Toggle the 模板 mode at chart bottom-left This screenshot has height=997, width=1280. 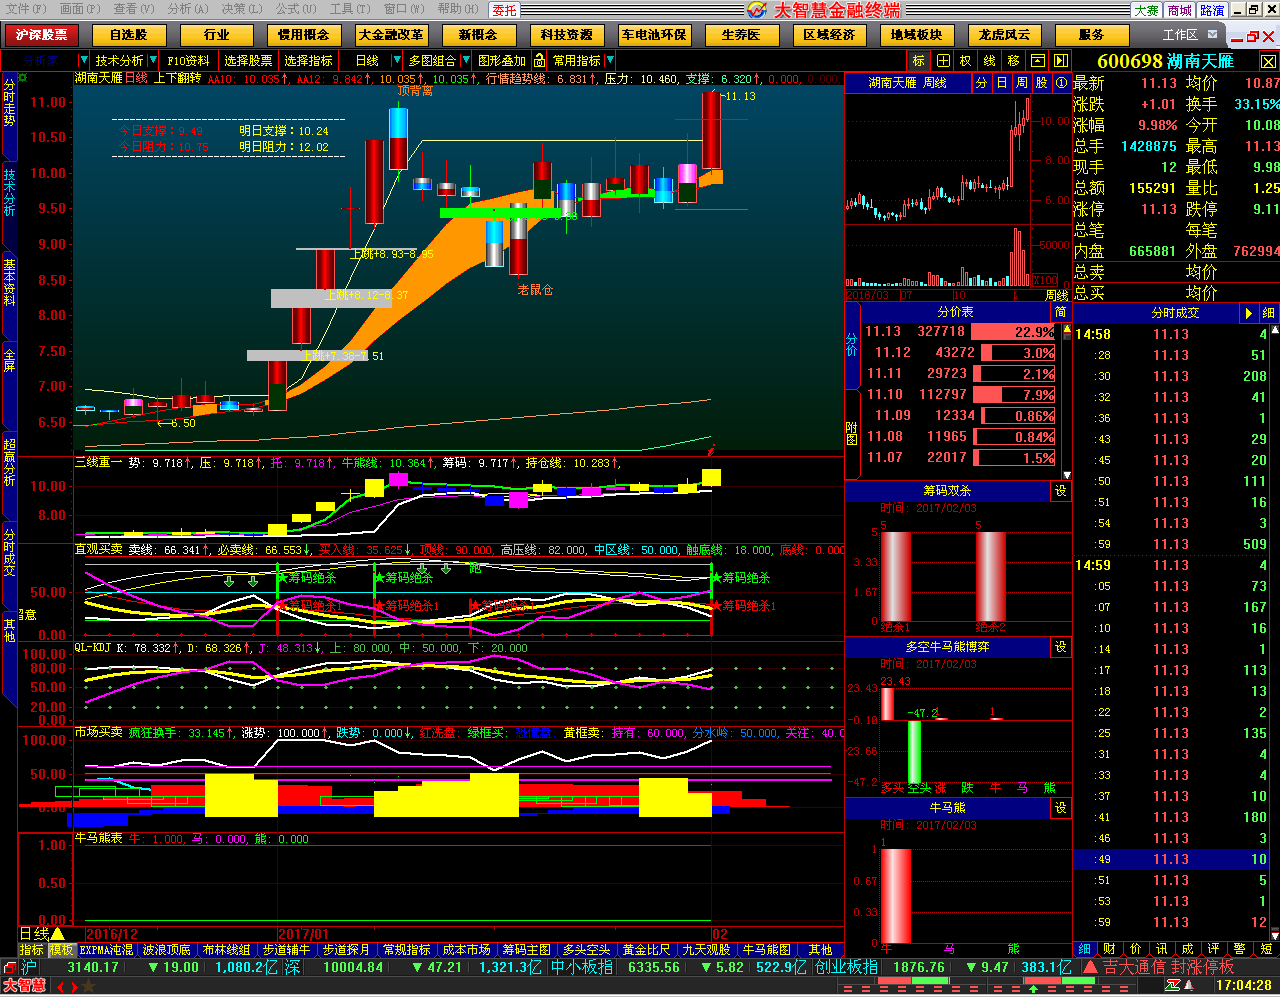[61, 950]
